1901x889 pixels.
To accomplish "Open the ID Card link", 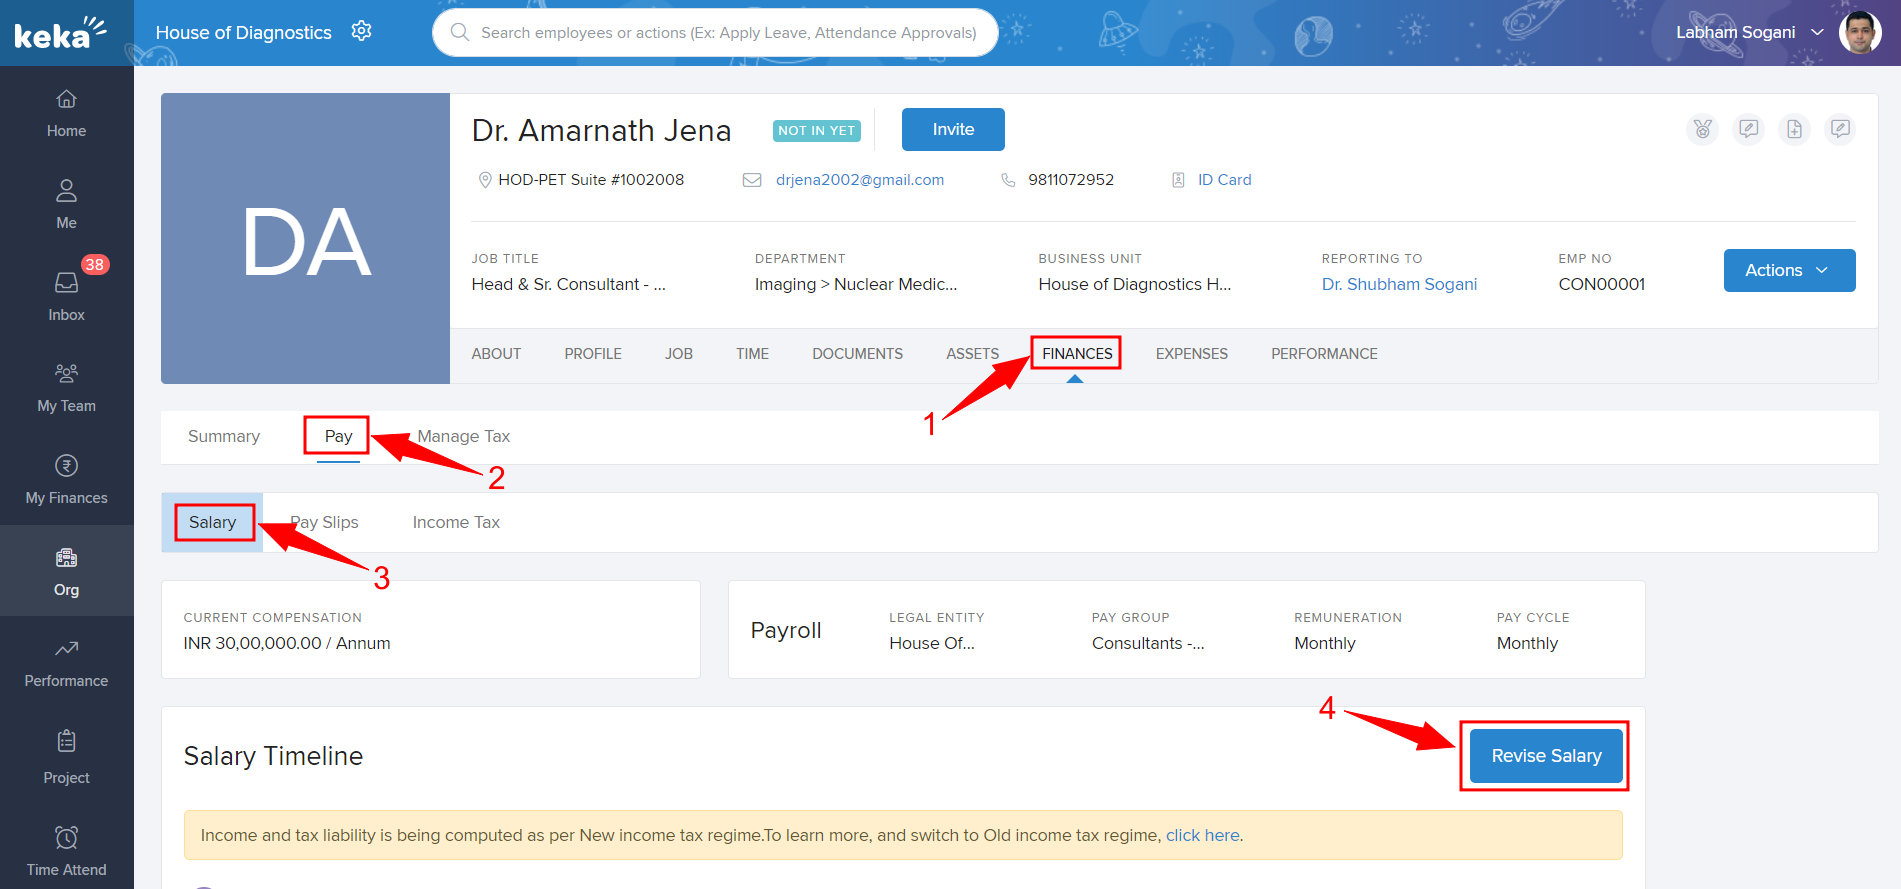I will (1224, 180).
